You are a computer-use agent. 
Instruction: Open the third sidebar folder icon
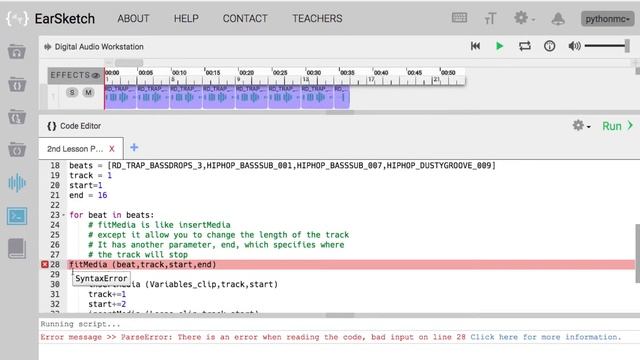tap(17, 117)
